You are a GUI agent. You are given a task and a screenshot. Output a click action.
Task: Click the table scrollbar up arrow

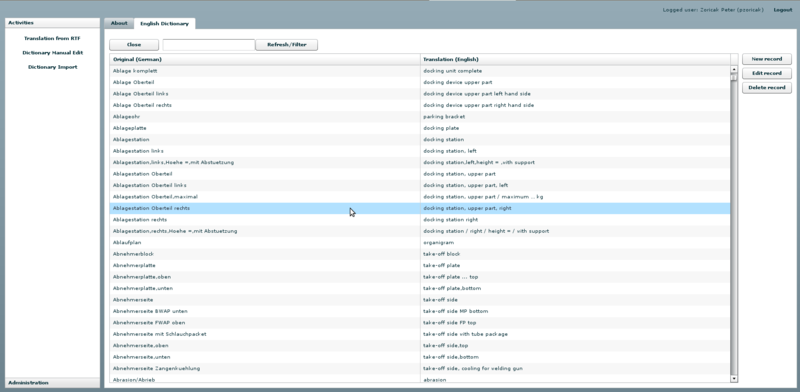point(734,69)
